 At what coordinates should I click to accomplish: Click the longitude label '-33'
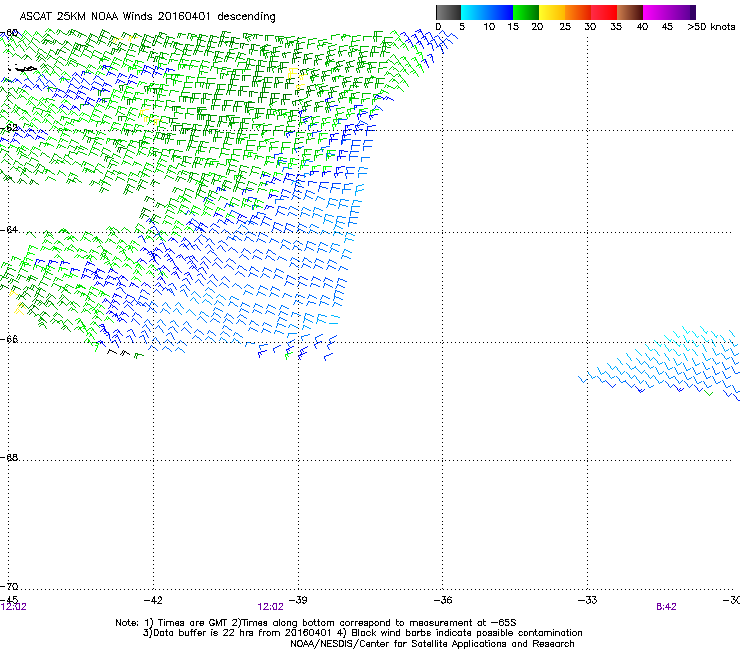[x=588, y=600]
